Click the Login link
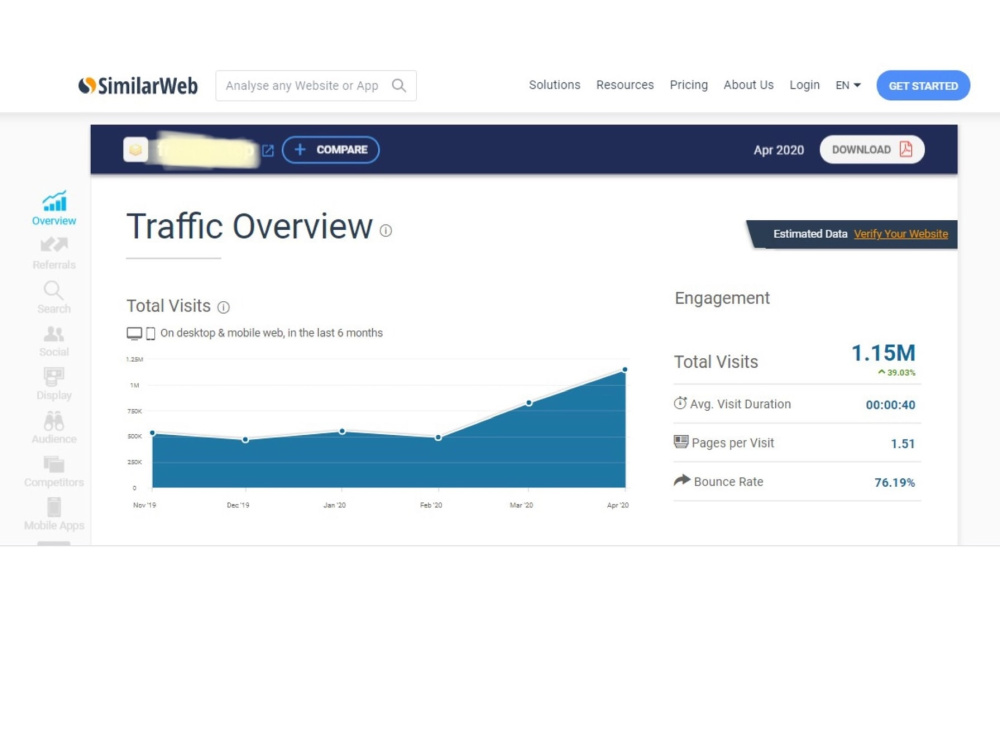Viewport: 1000px width, 750px height. tap(804, 85)
